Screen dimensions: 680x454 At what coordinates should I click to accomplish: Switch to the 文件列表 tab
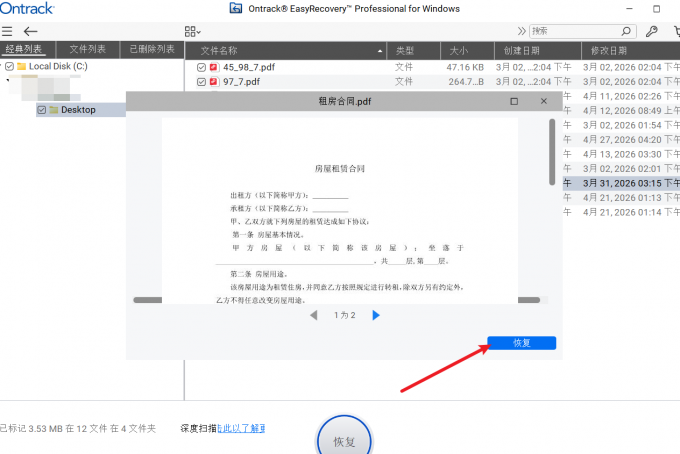[88, 49]
